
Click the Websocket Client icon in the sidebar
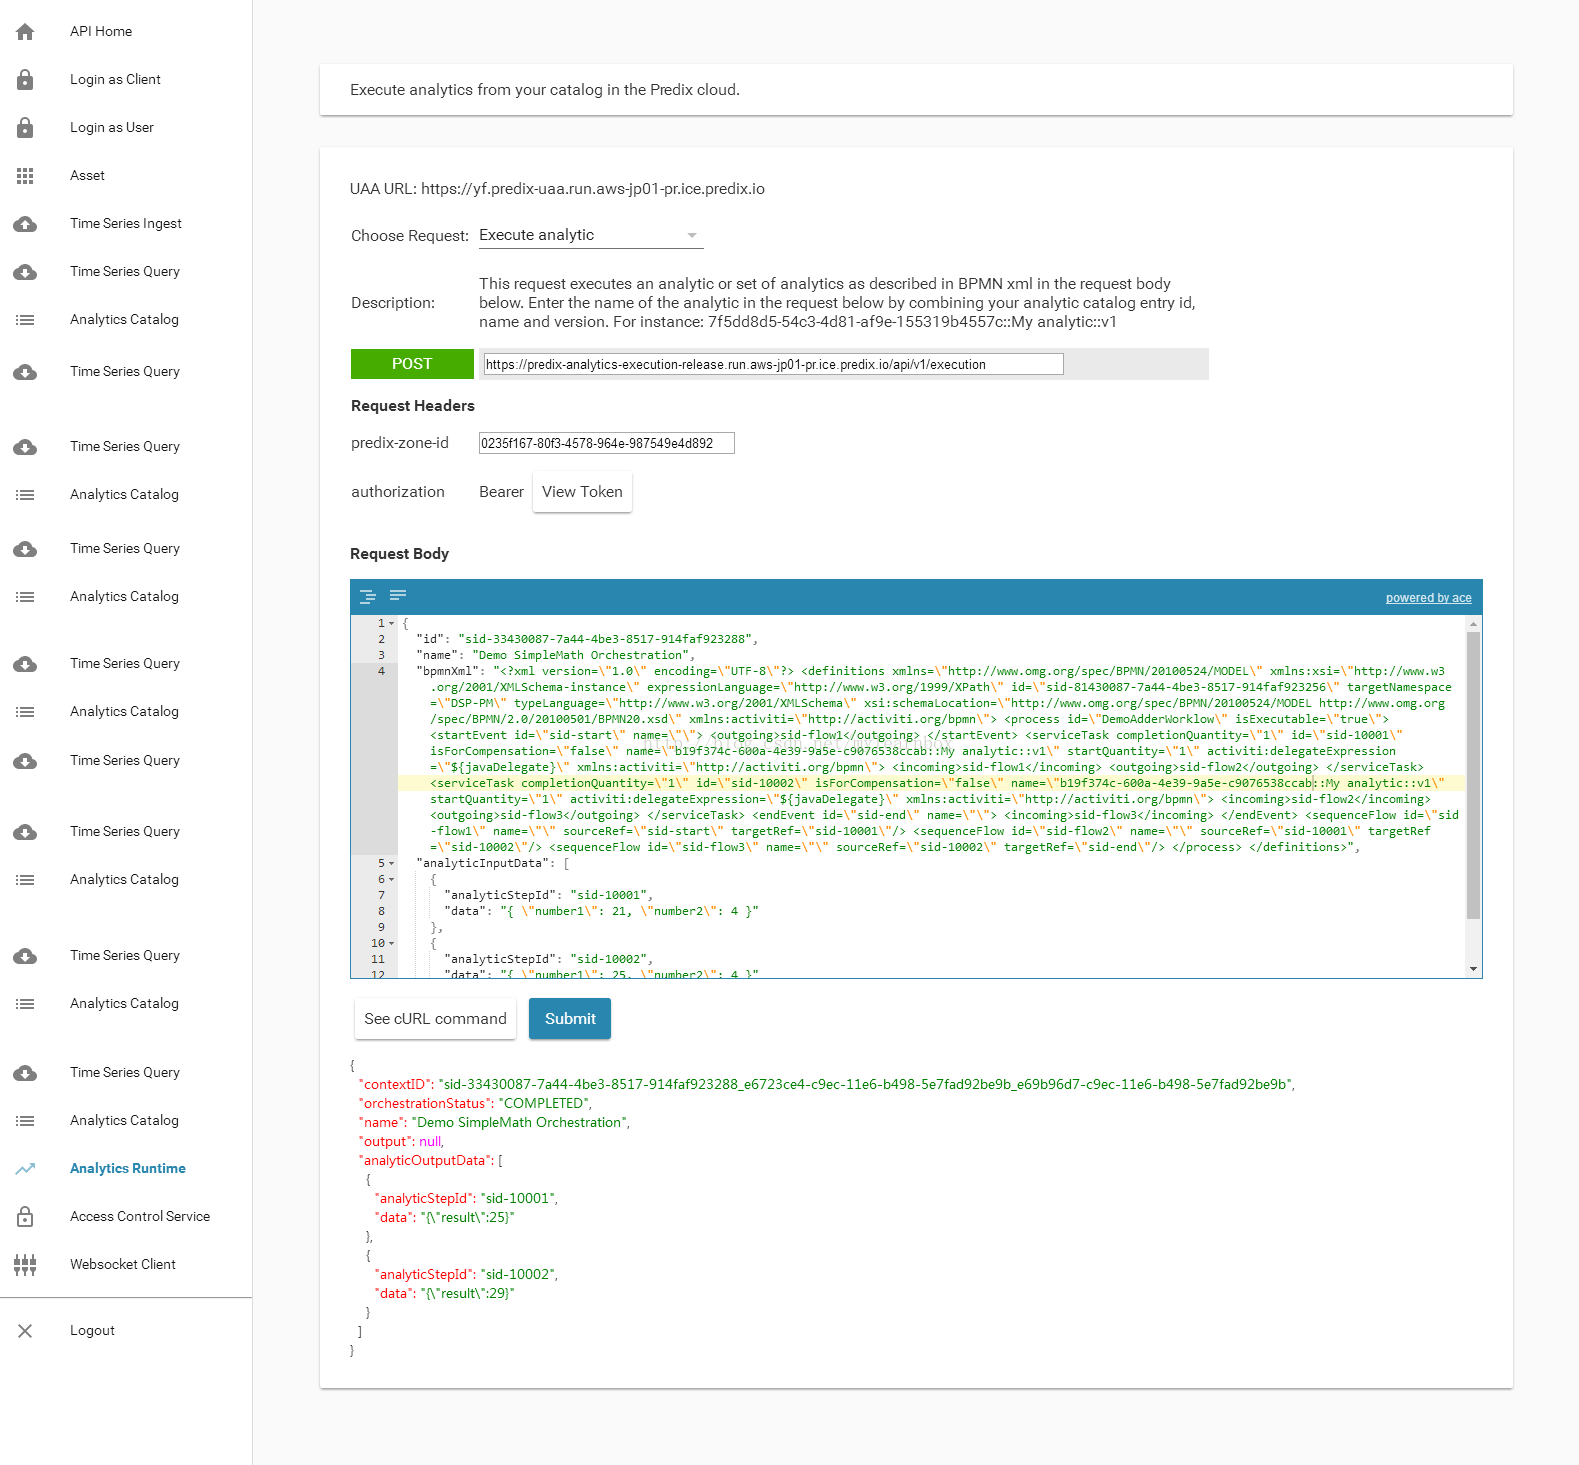[x=25, y=1265]
